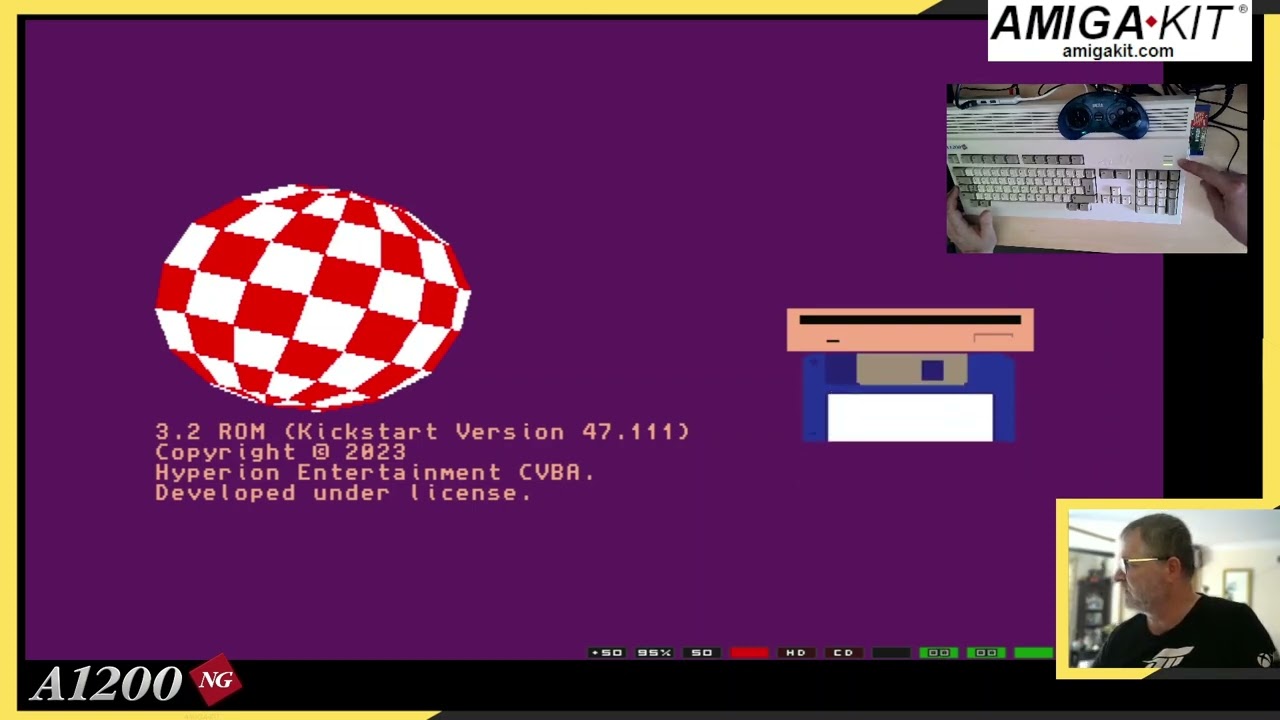This screenshot has width=1280, height=720.
Task: Click the red power LED indicator
Action: (749, 653)
